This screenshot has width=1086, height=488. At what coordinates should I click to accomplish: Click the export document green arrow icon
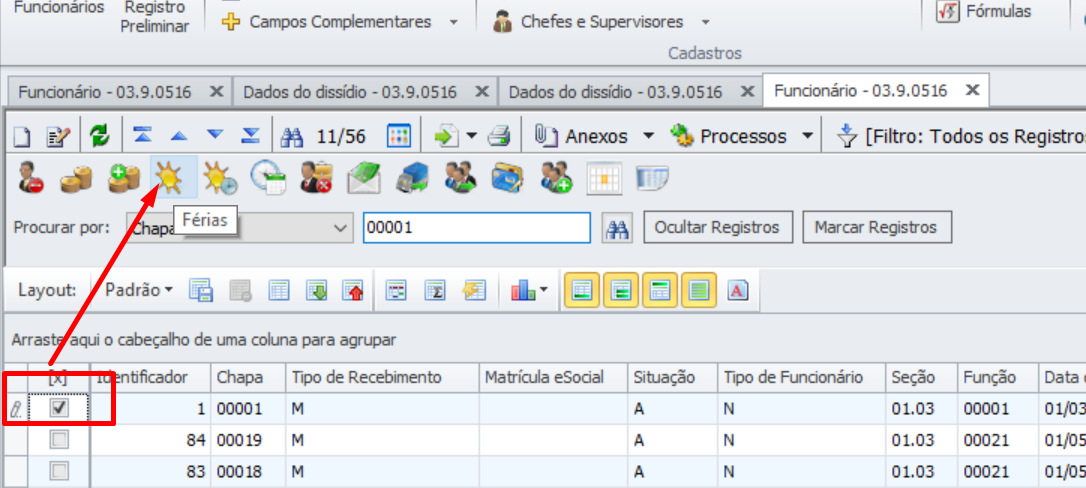tap(447, 136)
